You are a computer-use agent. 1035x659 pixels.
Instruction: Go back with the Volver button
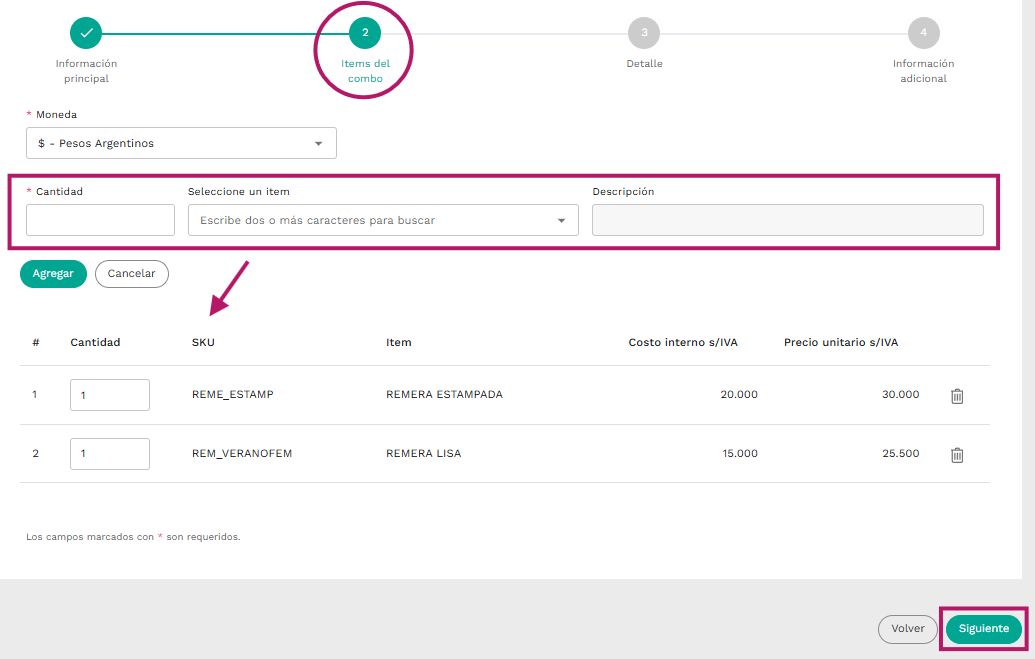(x=908, y=629)
